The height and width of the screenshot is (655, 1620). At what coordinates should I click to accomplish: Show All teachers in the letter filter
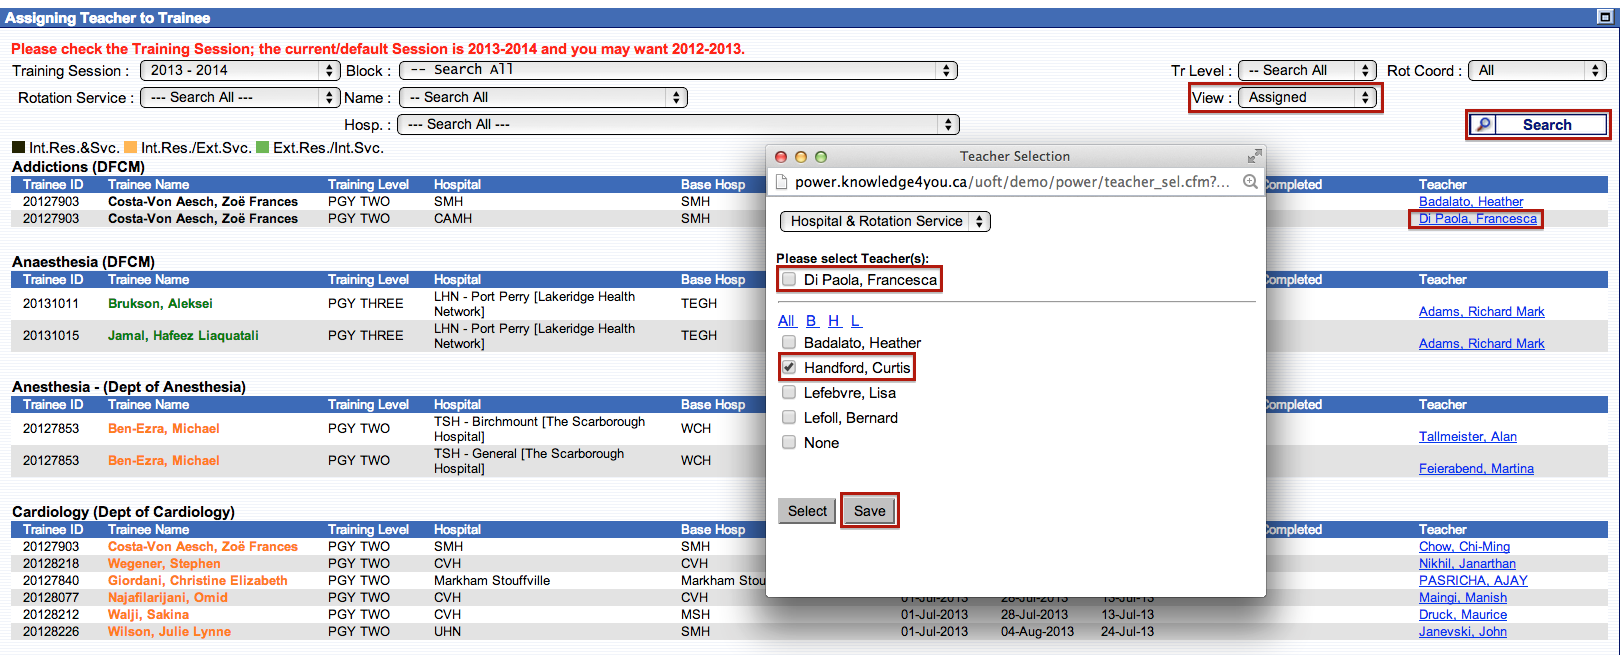tap(786, 321)
